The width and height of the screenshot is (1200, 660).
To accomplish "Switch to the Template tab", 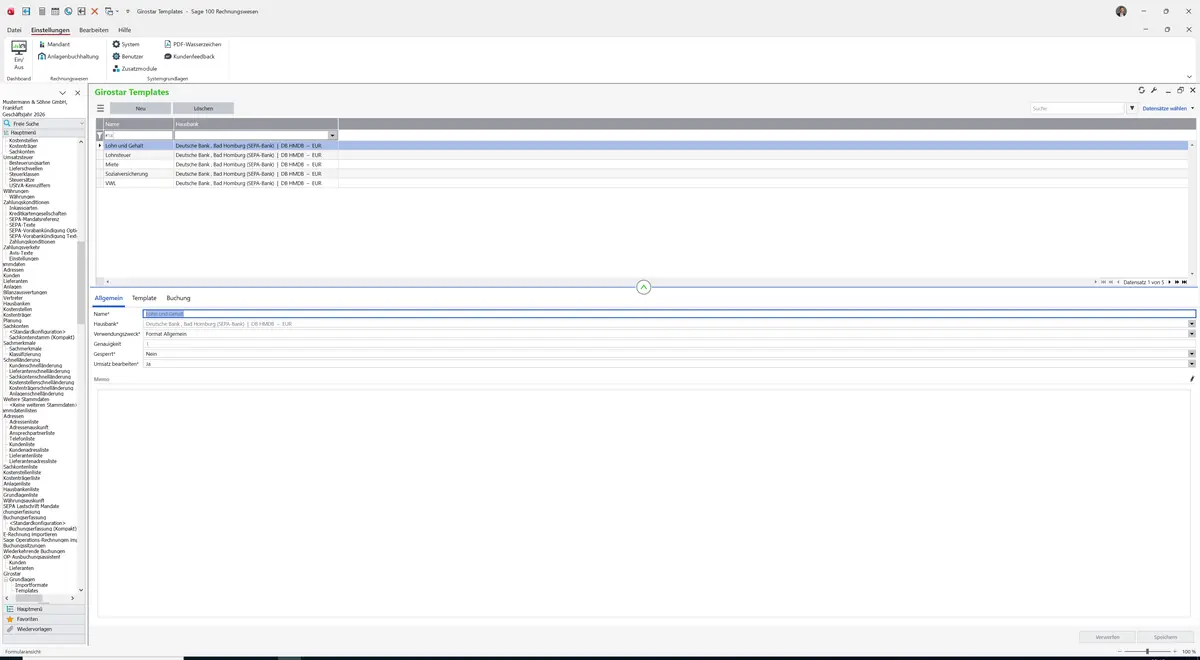I will tap(144, 298).
